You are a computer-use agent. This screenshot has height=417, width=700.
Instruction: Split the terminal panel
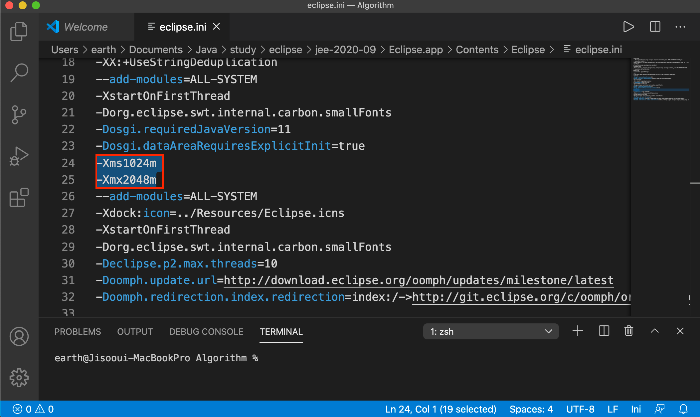pos(604,331)
